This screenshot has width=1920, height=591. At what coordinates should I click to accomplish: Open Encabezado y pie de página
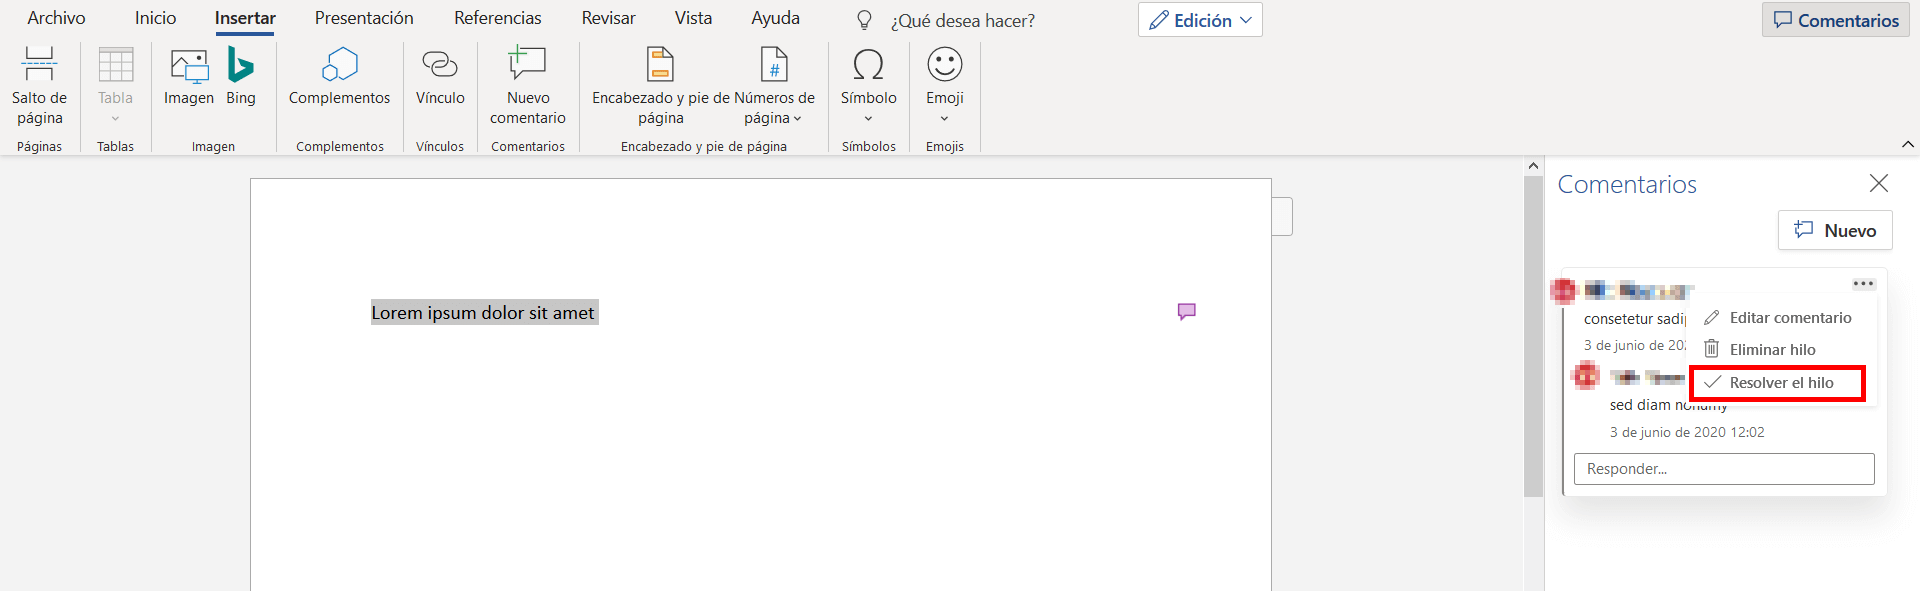pyautogui.click(x=661, y=86)
